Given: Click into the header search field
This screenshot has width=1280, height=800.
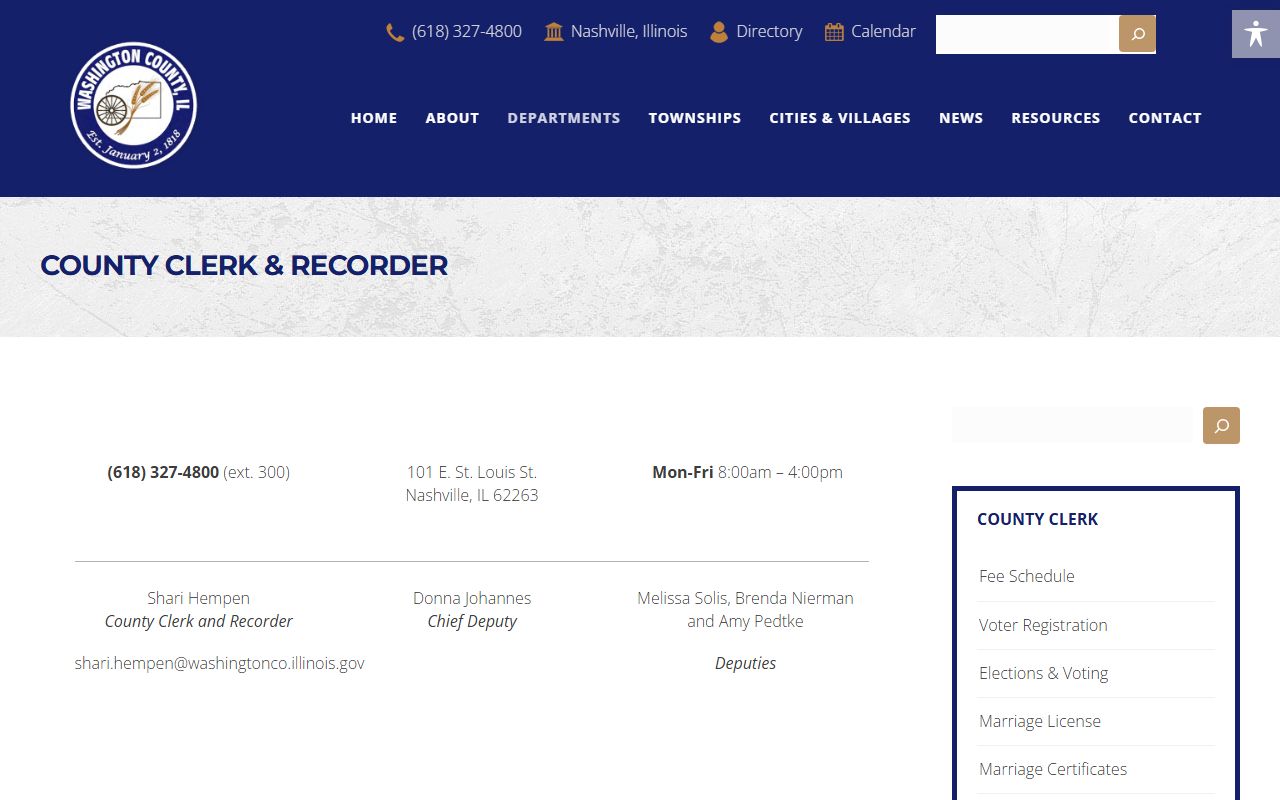Looking at the screenshot, I should pos(1027,34).
